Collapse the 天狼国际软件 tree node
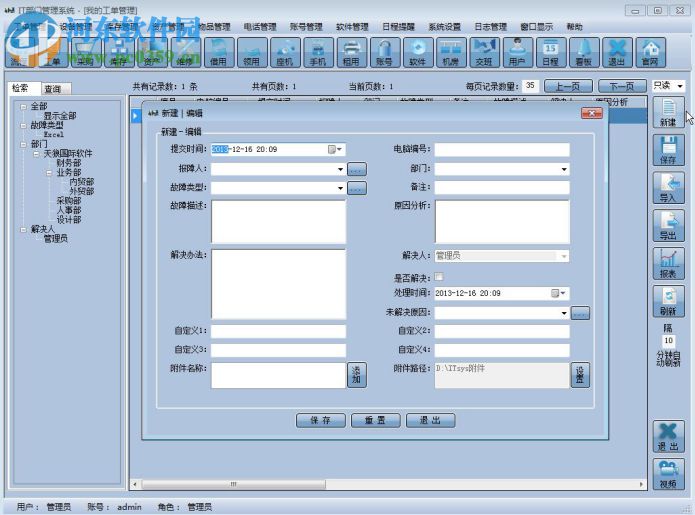 tap(37, 154)
